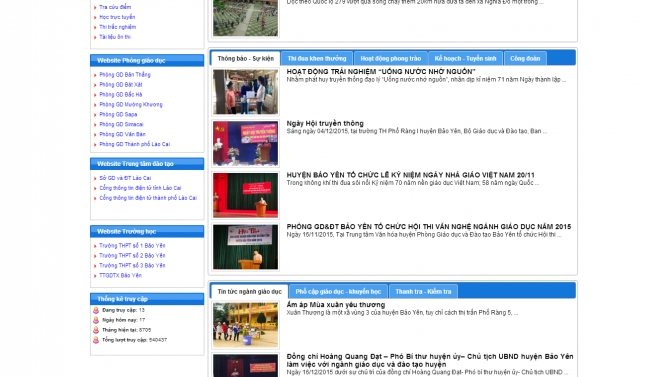Click thumbnail for Ấm áp Mùa xuân article
The height and width of the screenshot is (377, 670).
coord(245,325)
